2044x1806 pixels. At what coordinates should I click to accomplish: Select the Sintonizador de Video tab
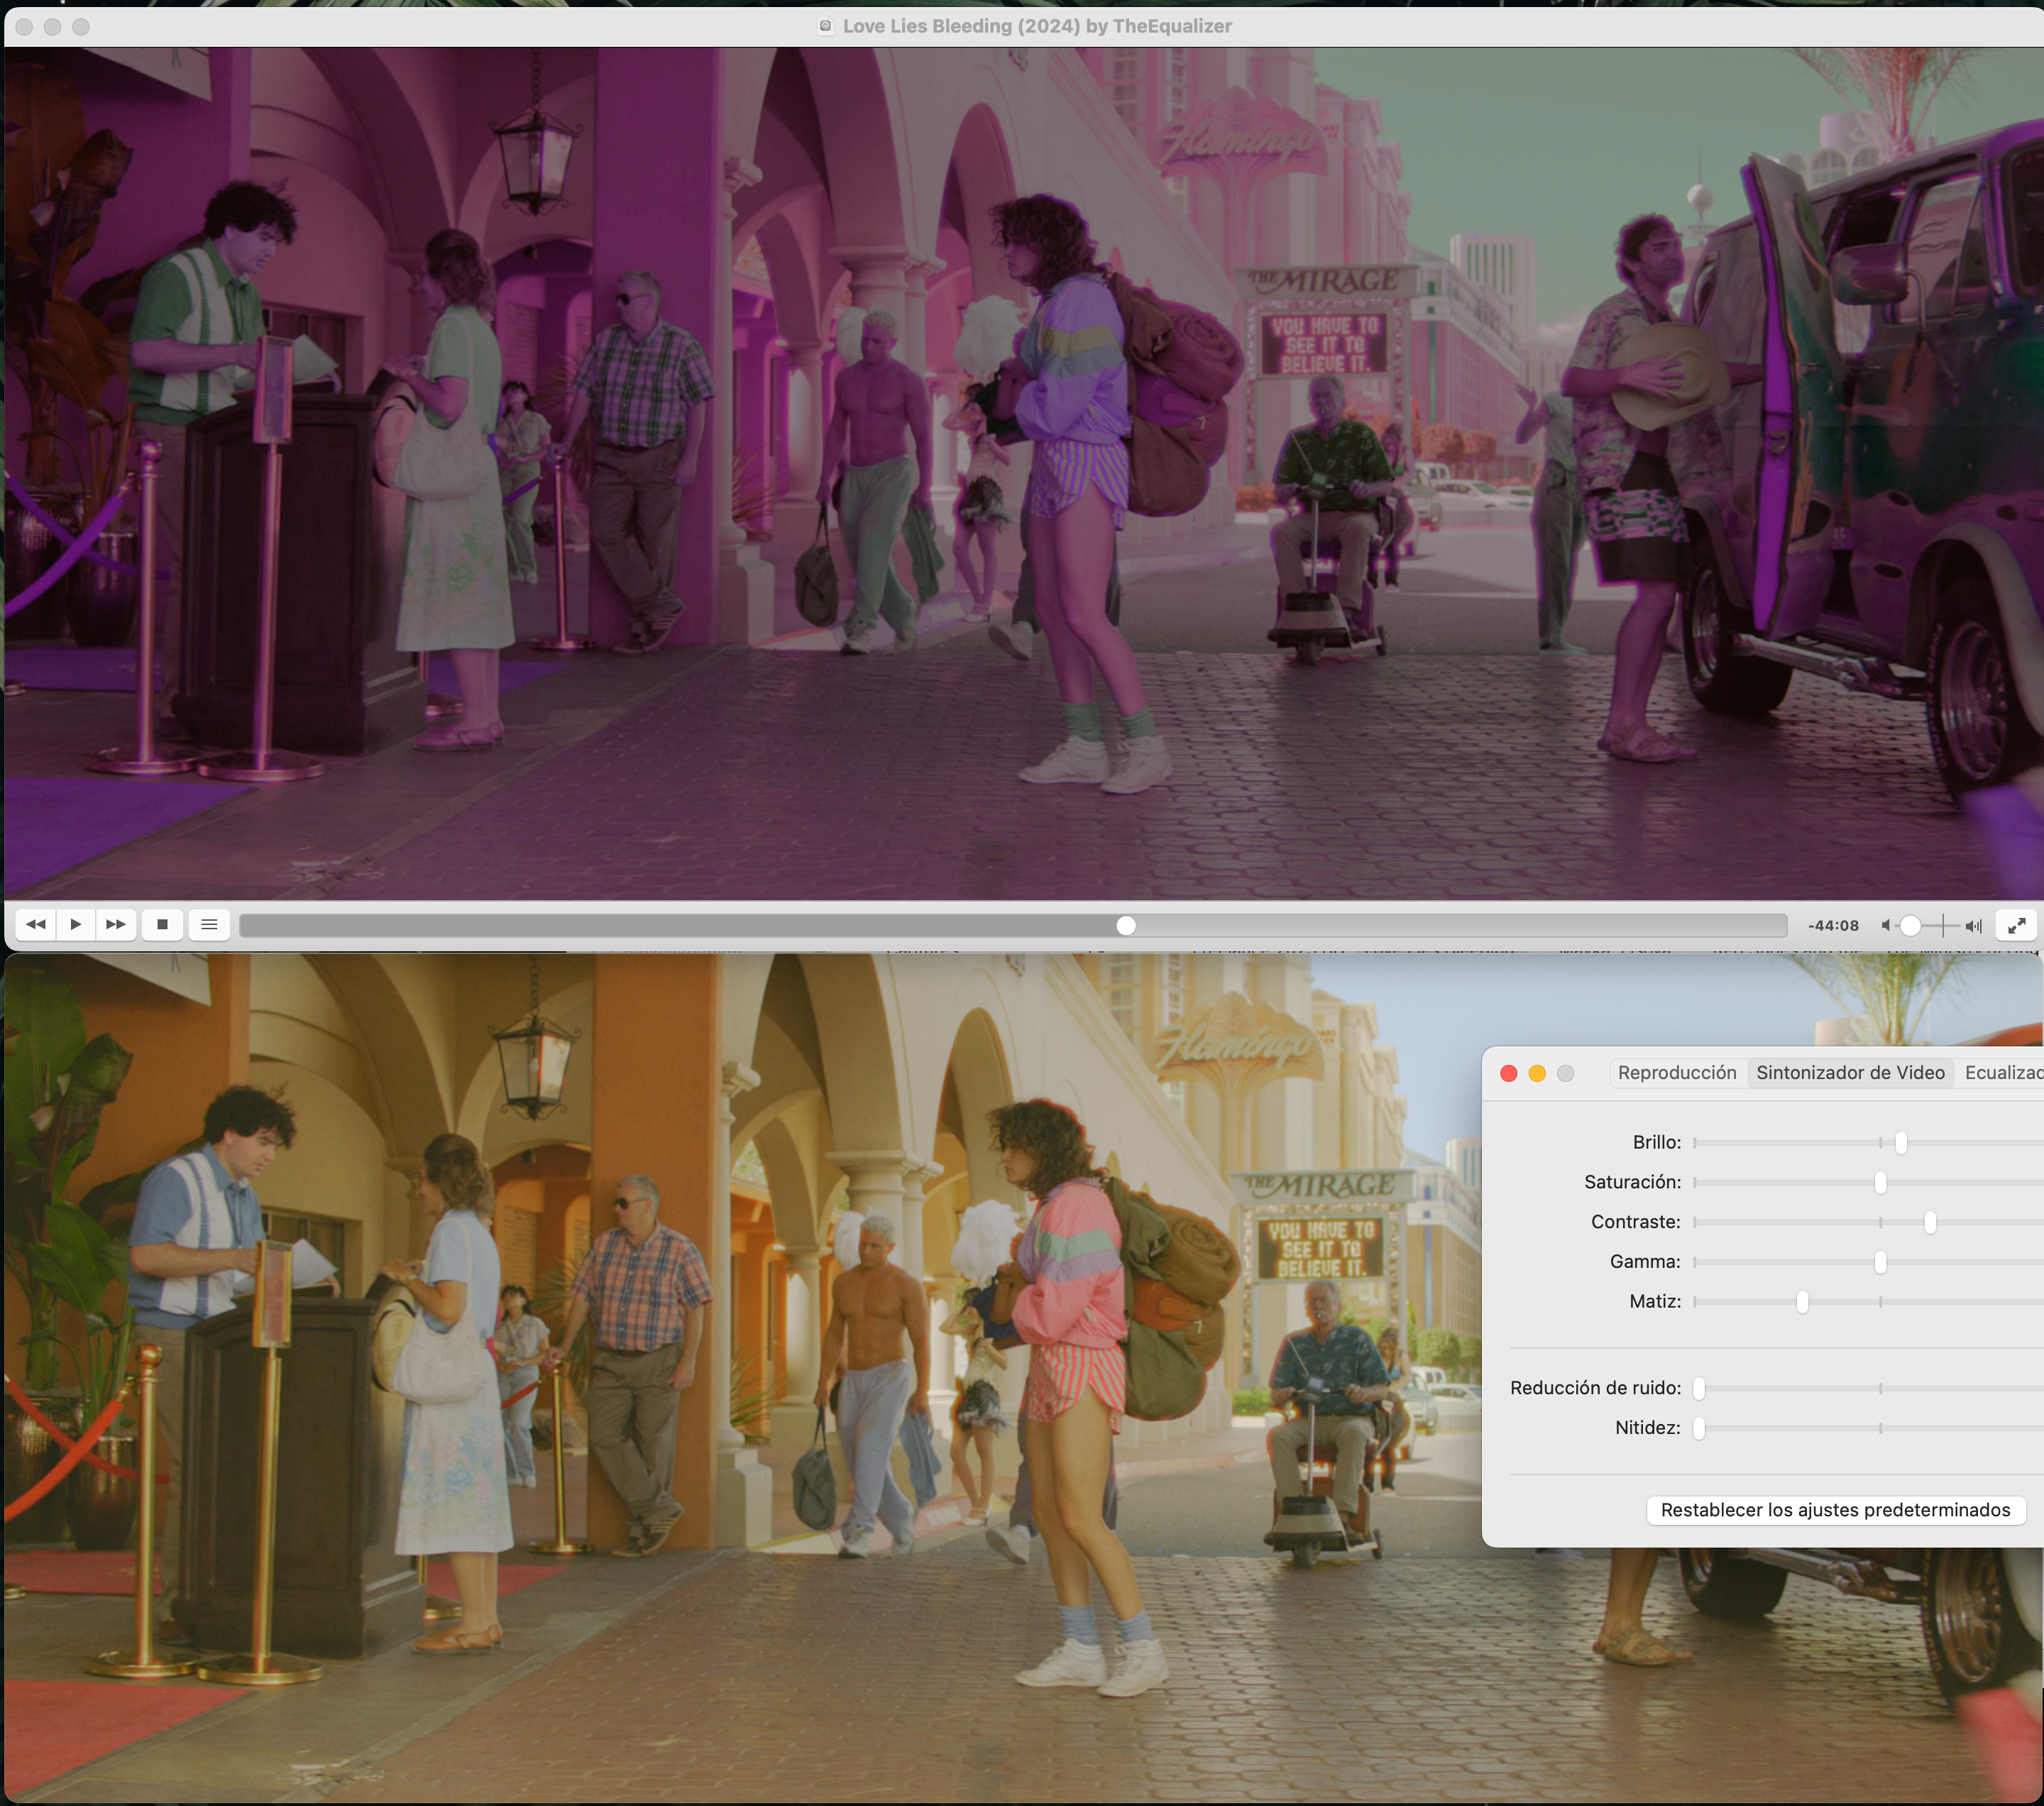(1850, 1073)
